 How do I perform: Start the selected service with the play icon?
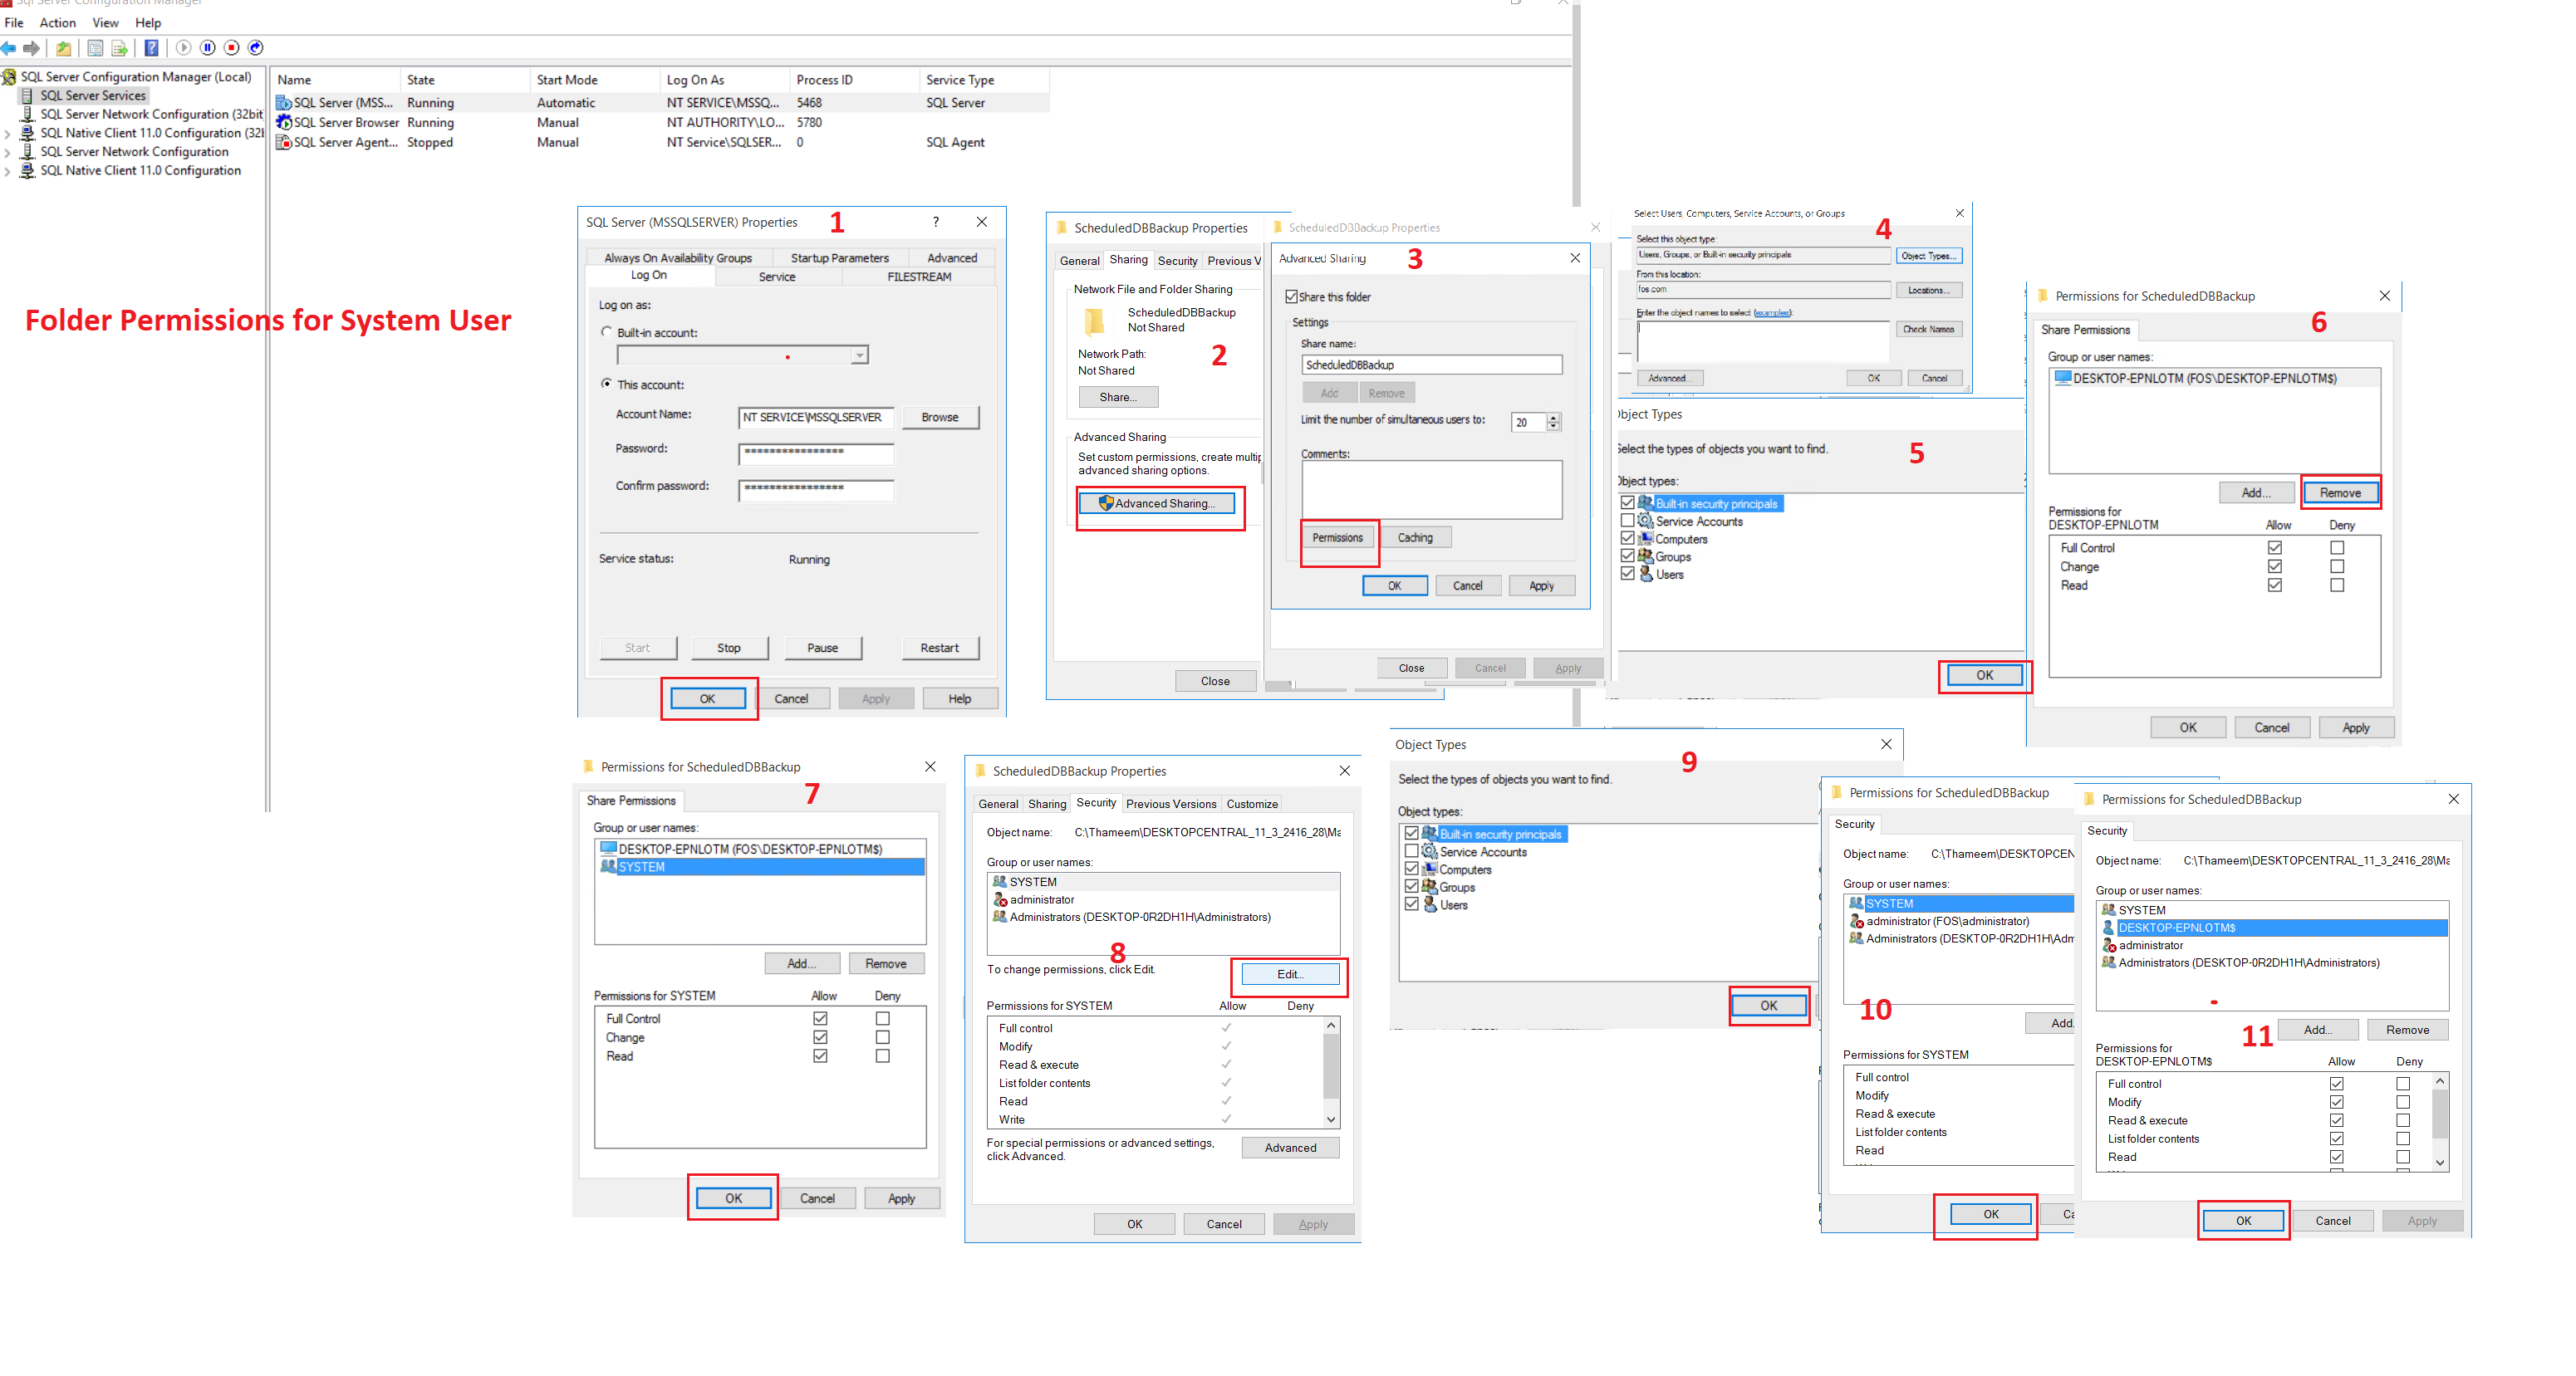click(x=184, y=48)
